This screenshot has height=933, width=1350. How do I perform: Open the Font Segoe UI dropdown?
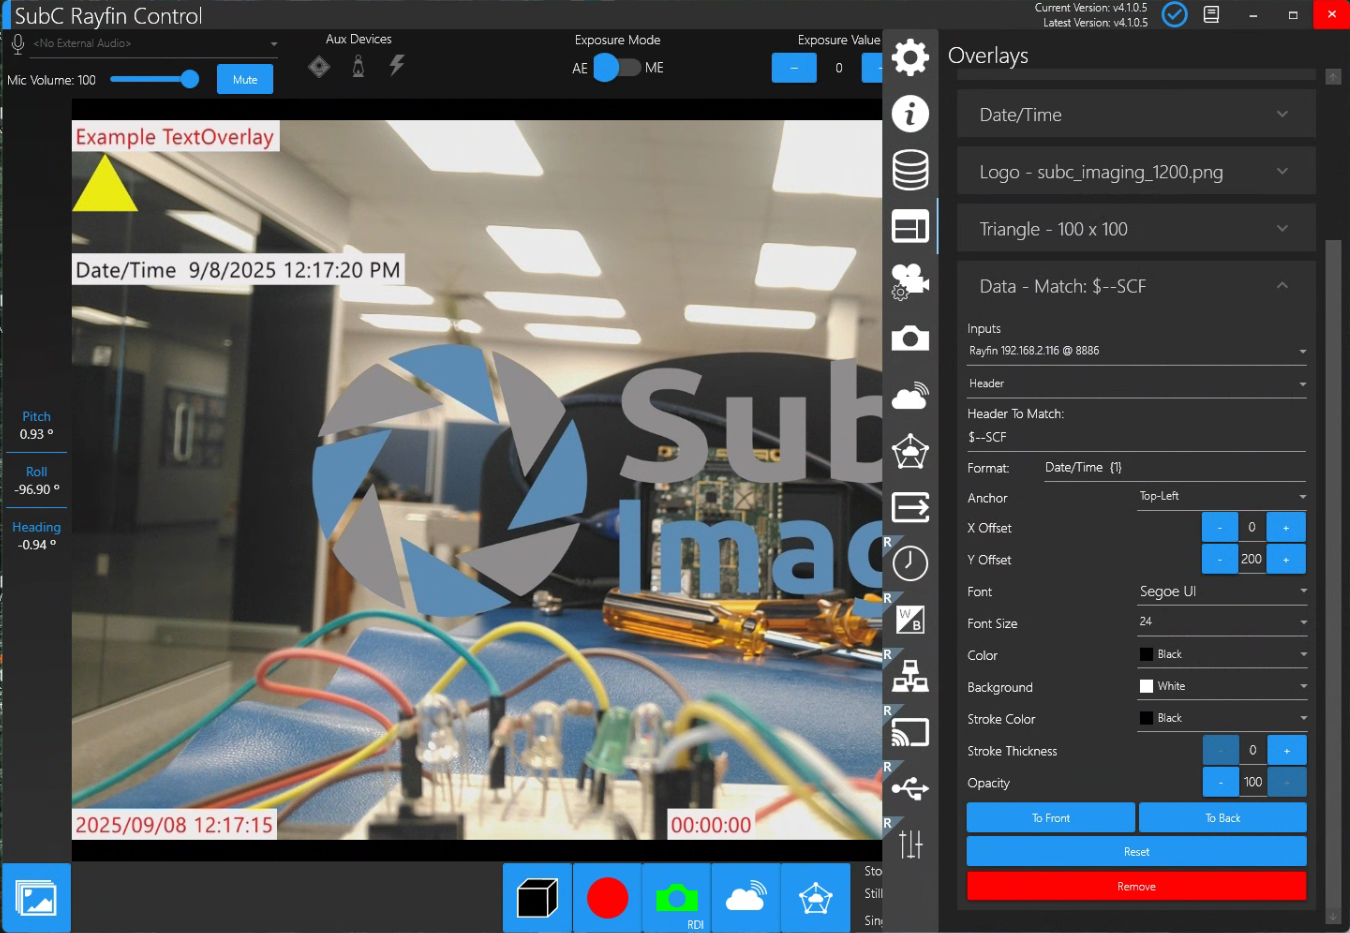click(1222, 592)
